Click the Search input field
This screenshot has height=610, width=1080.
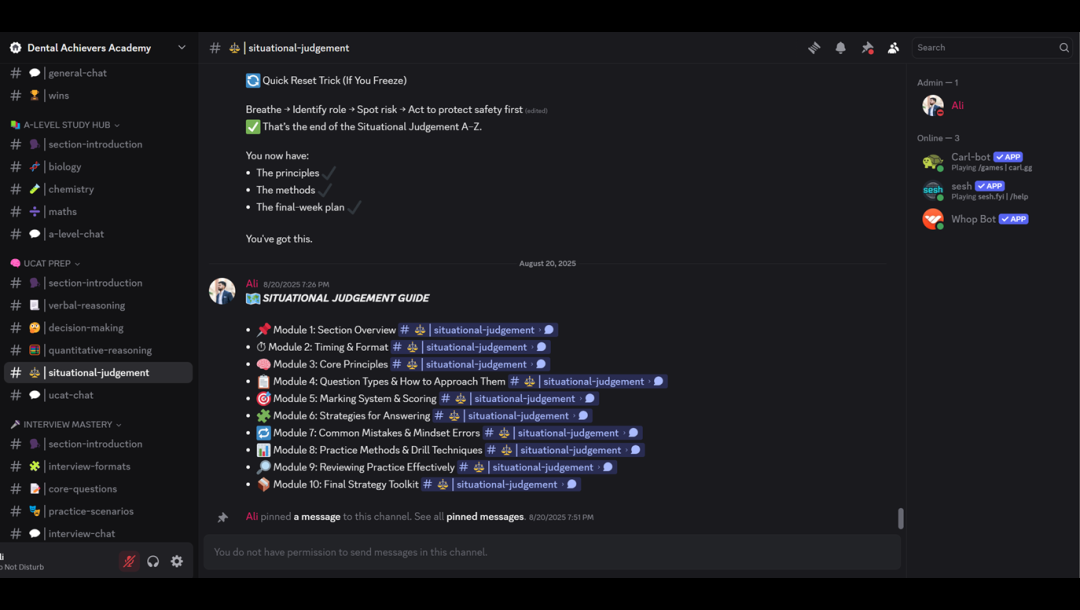click(x=986, y=48)
